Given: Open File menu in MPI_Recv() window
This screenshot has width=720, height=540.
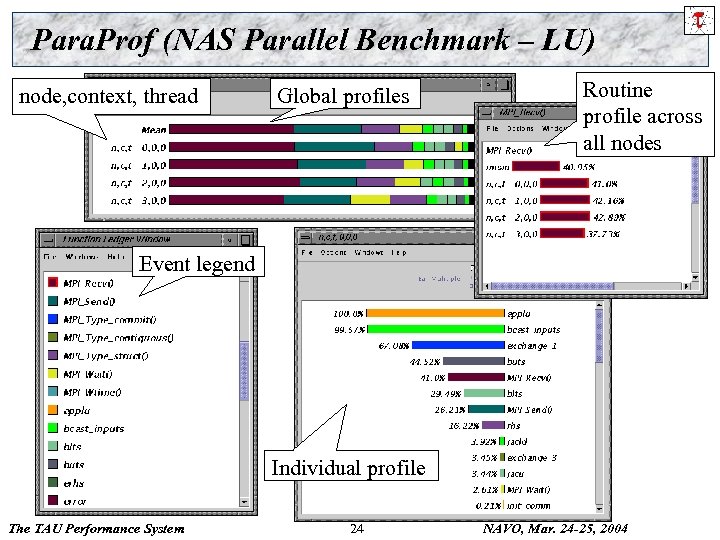Looking at the screenshot, I should [493, 129].
